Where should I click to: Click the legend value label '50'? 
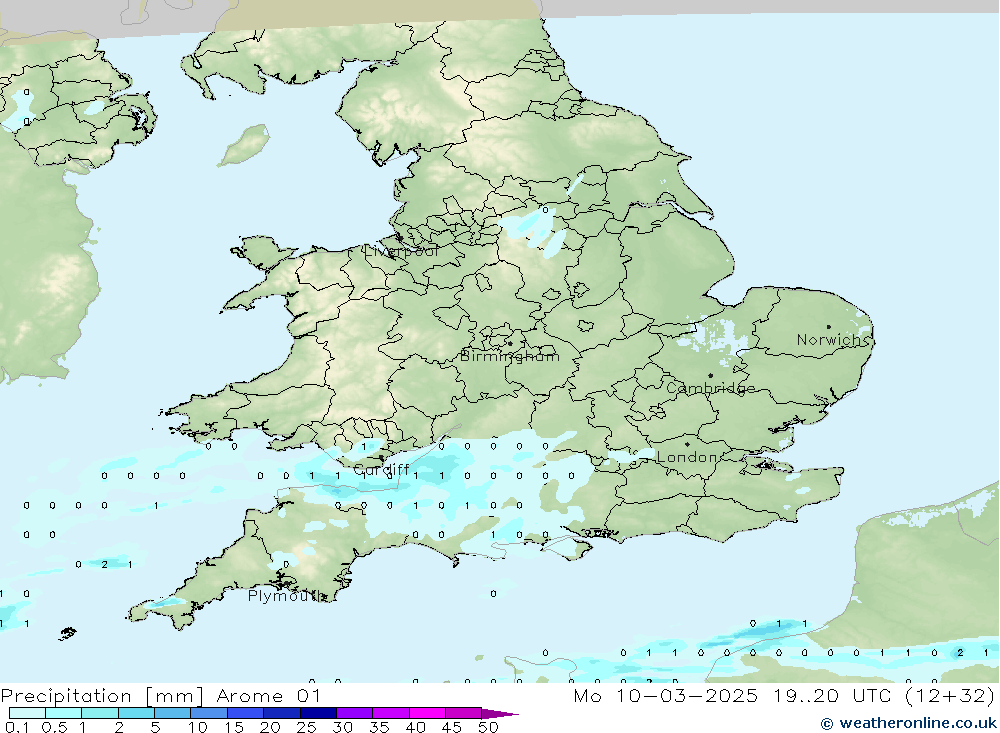point(488,727)
